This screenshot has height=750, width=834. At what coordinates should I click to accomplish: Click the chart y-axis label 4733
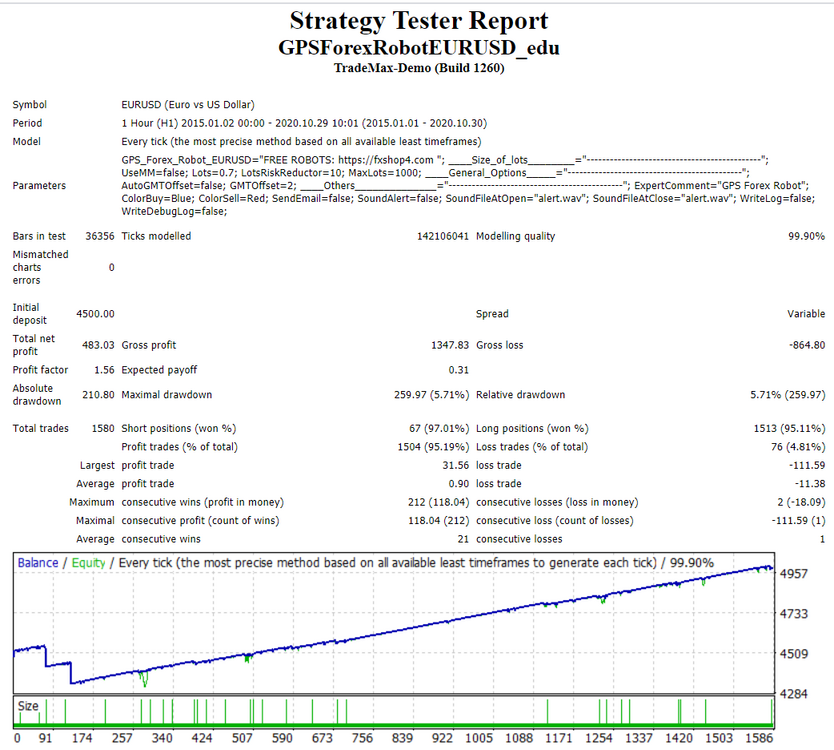(x=794, y=614)
